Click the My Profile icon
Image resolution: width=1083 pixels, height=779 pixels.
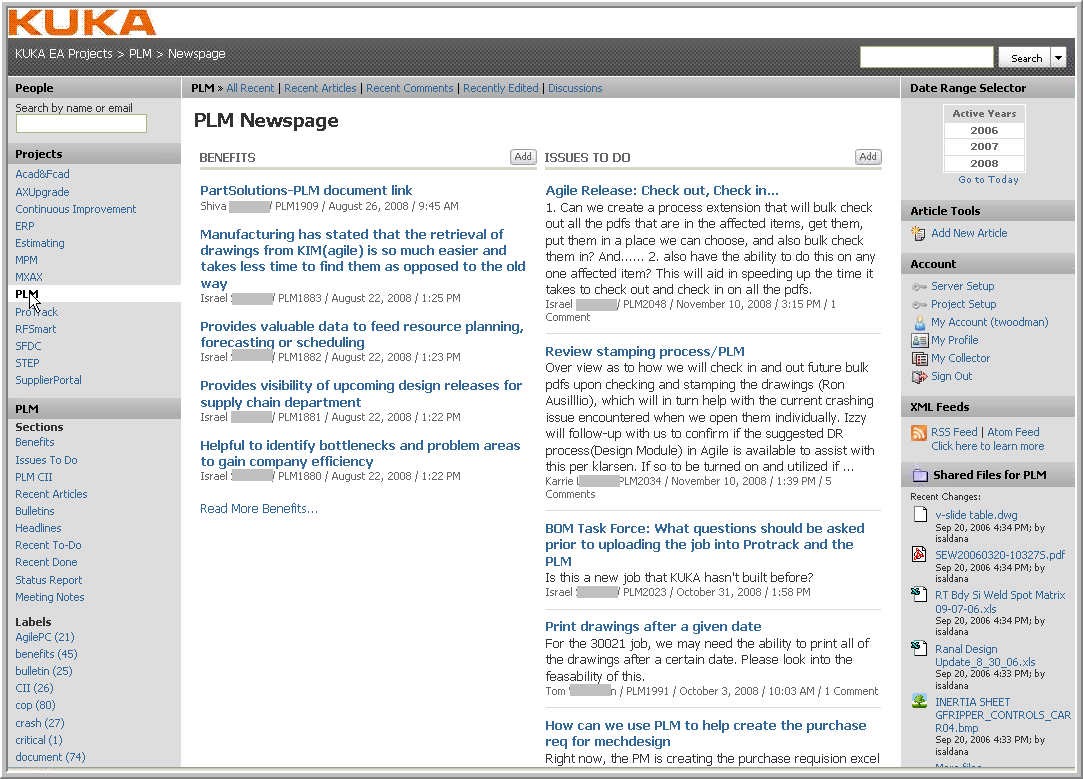coord(919,340)
